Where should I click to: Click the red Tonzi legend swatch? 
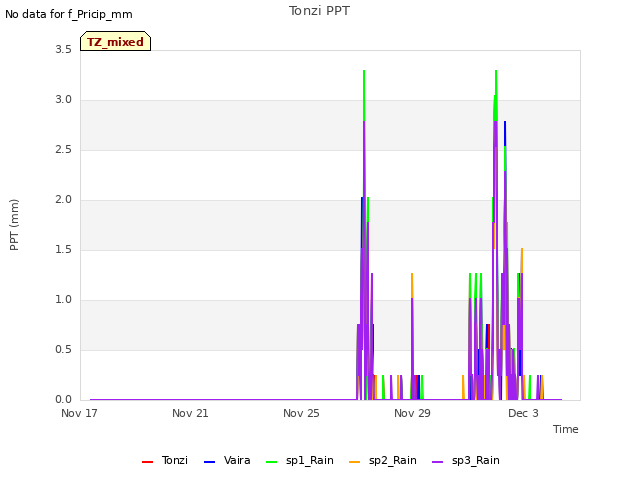[x=147, y=462]
